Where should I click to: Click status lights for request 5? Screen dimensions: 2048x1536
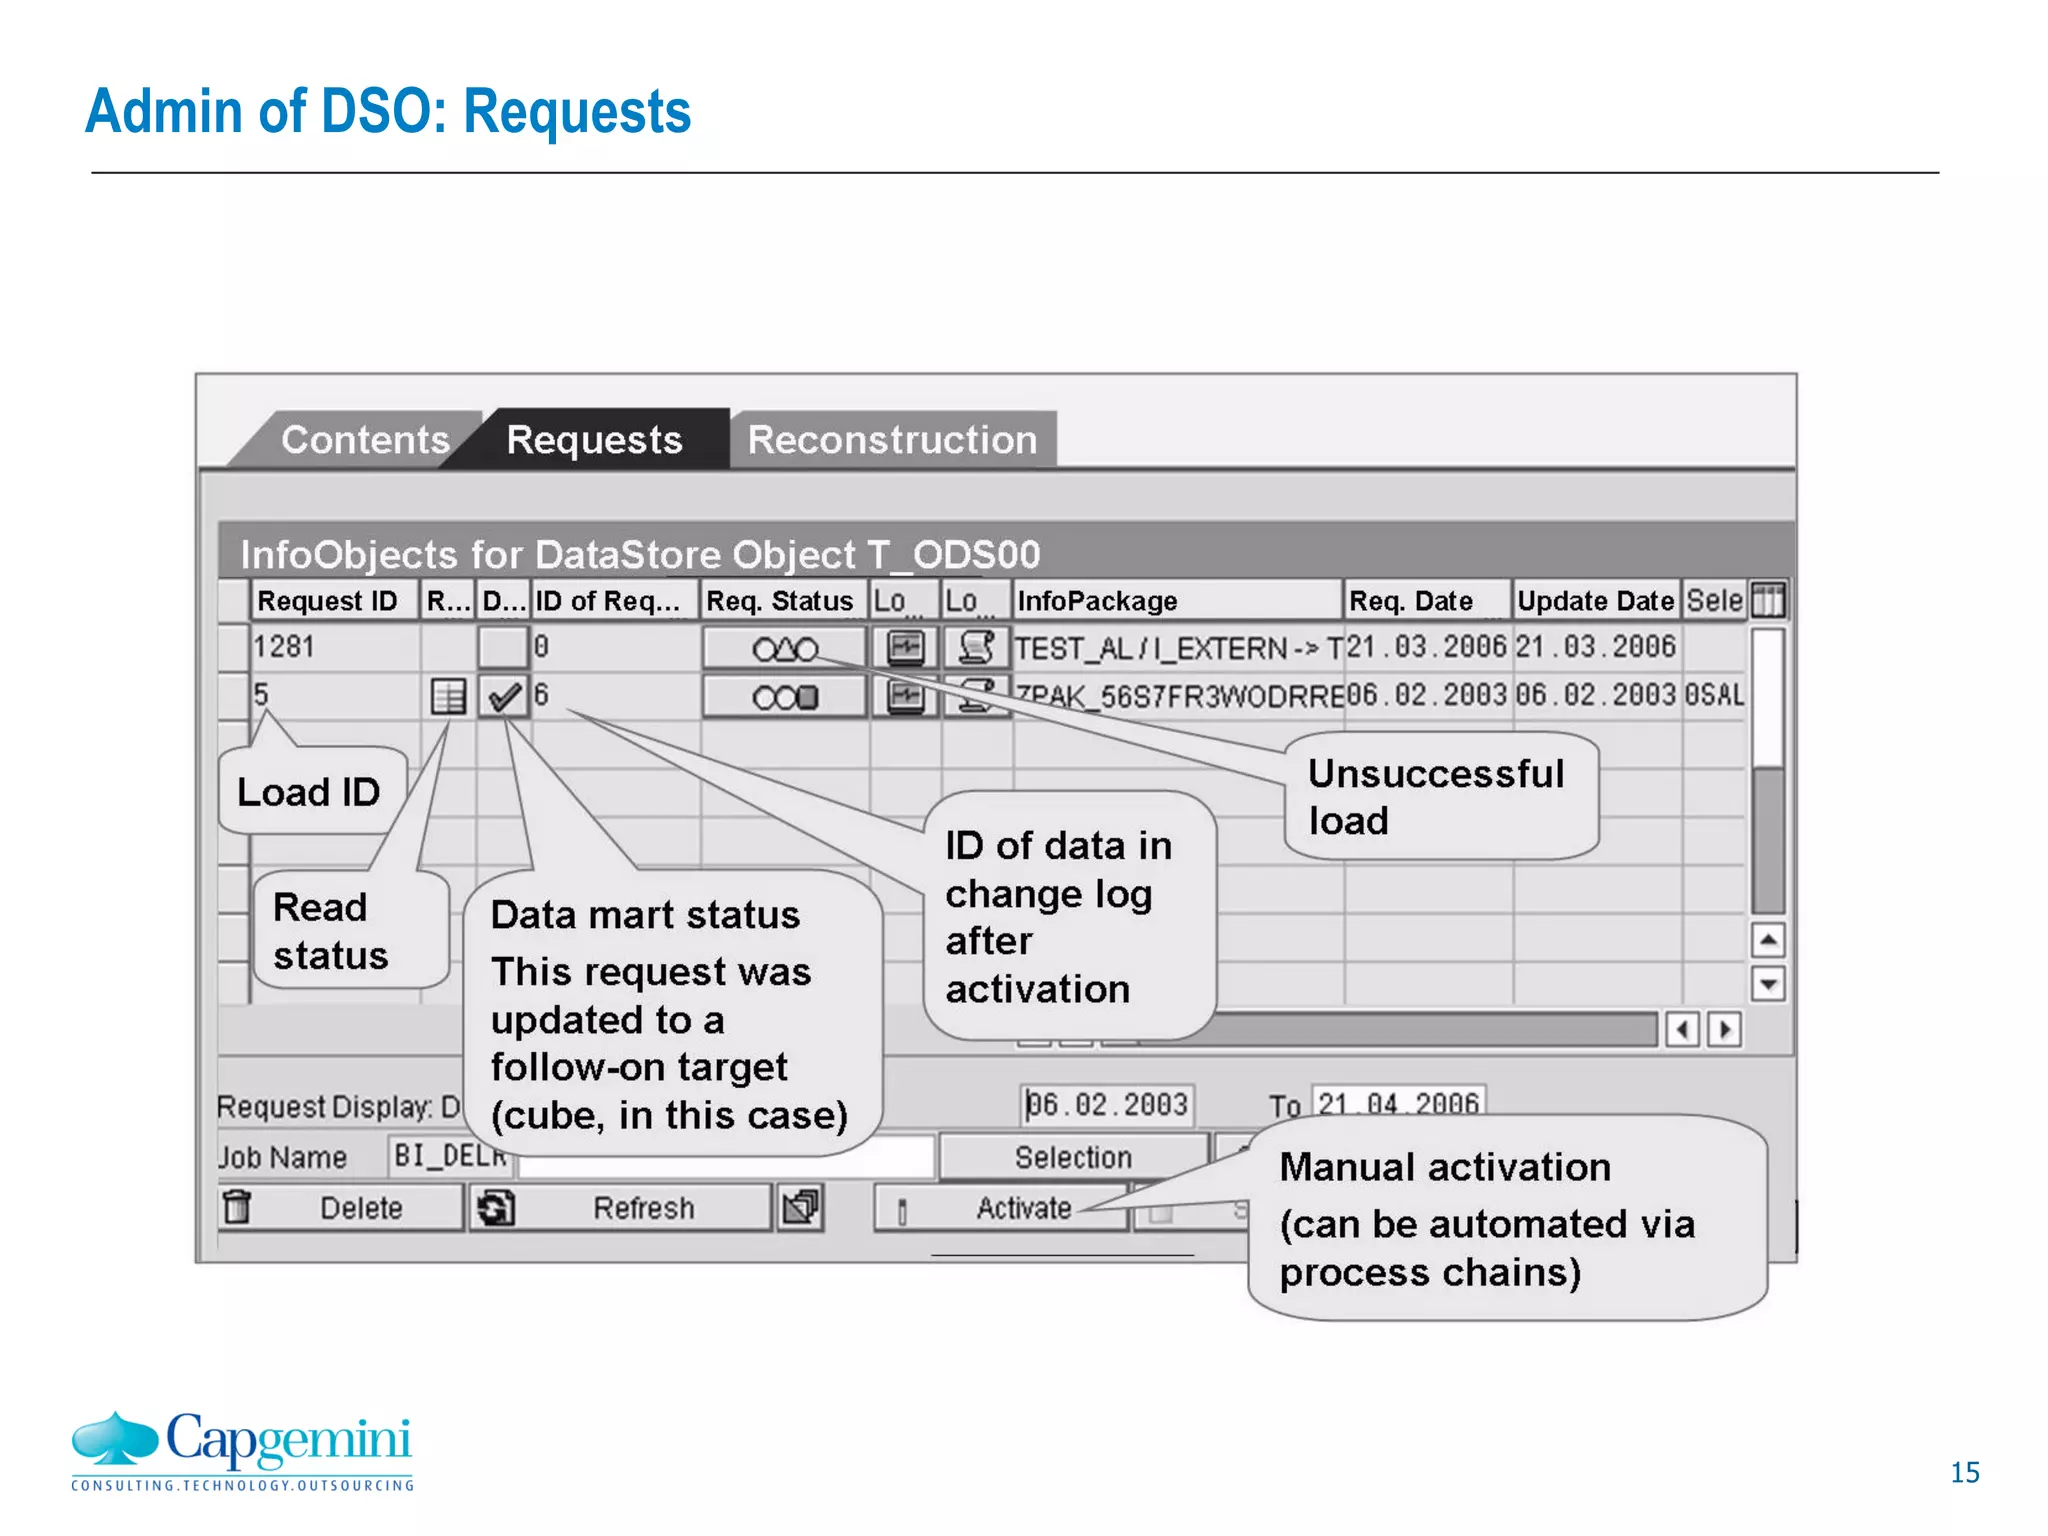[x=785, y=697]
